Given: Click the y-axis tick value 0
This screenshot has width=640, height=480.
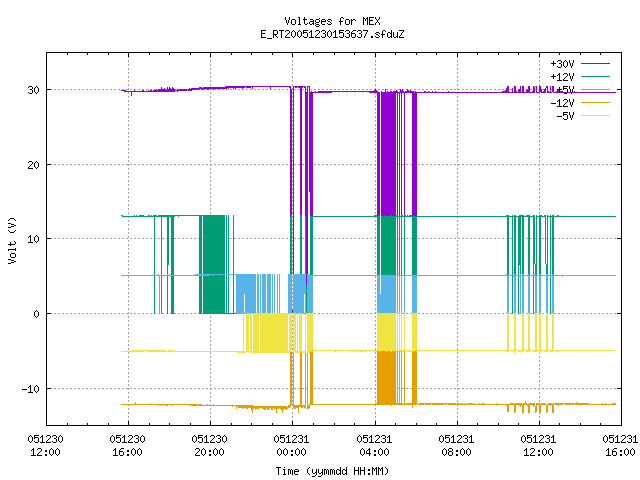Looking at the screenshot, I should [x=36, y=314].
